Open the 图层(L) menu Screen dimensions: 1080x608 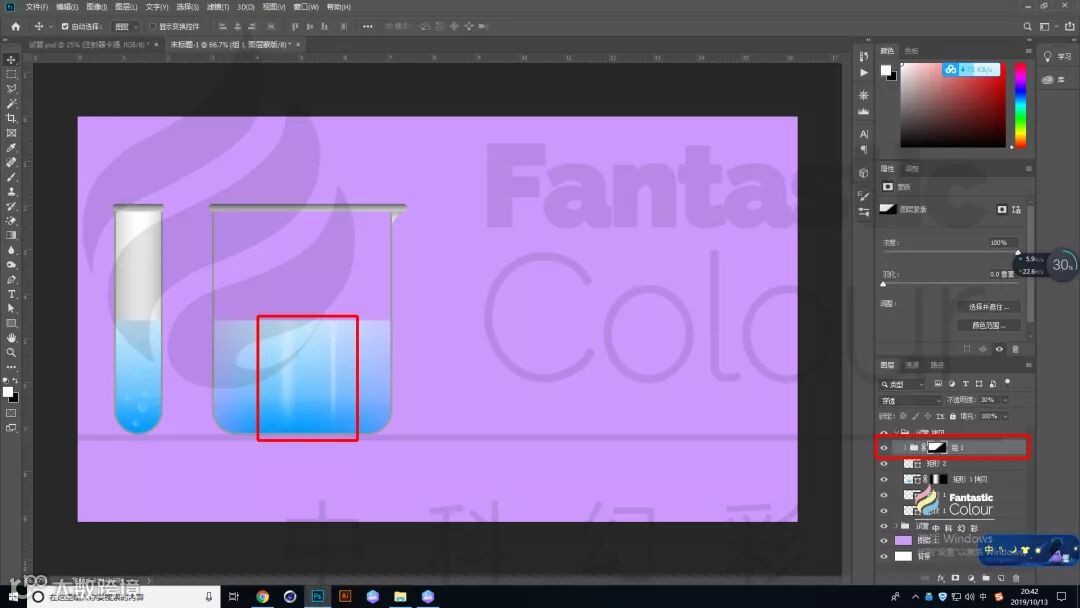126,7
